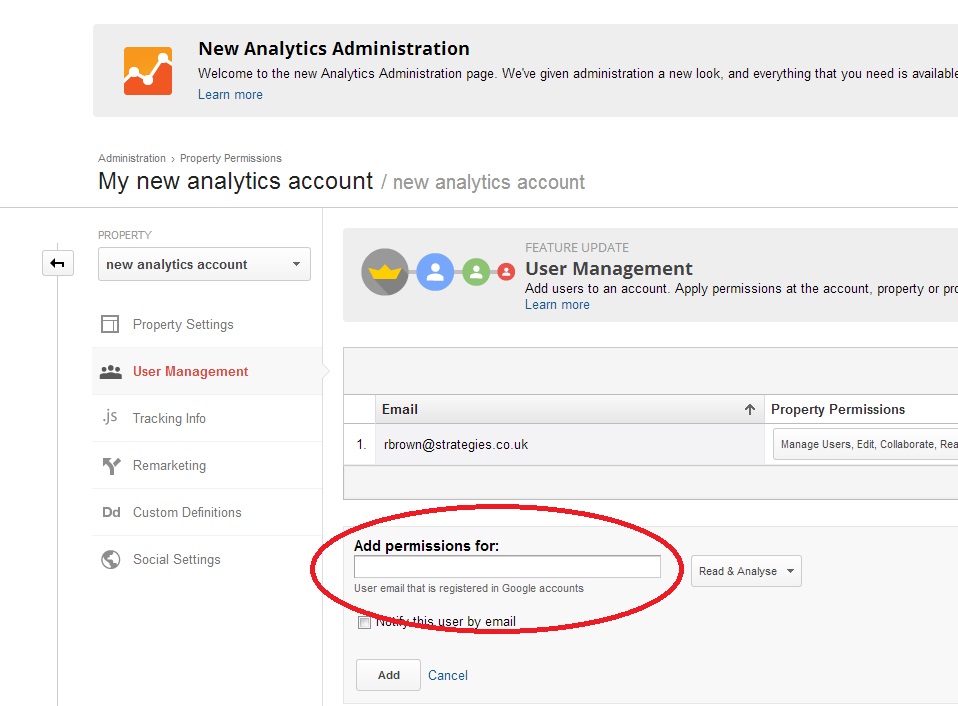Click the Add permissions for: label
This screenshot has height=706, width=958.
pyautogui.click(x=426, y=545)
